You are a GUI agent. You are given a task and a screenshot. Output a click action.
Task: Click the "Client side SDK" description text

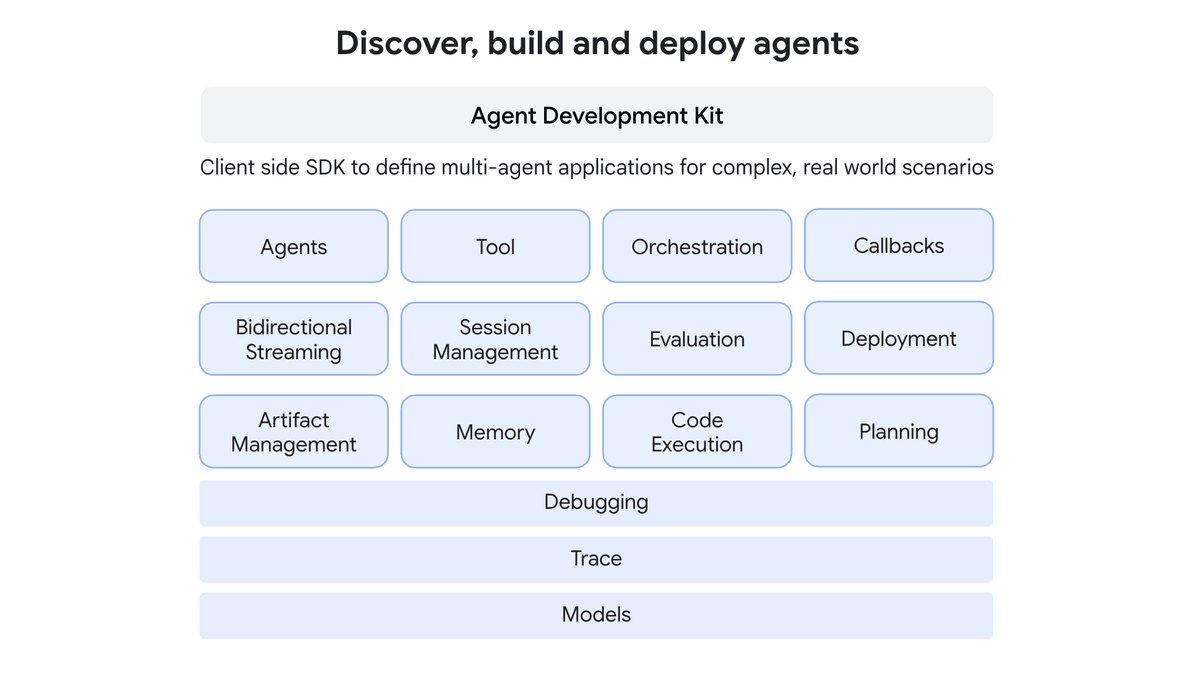coord(597,167)
